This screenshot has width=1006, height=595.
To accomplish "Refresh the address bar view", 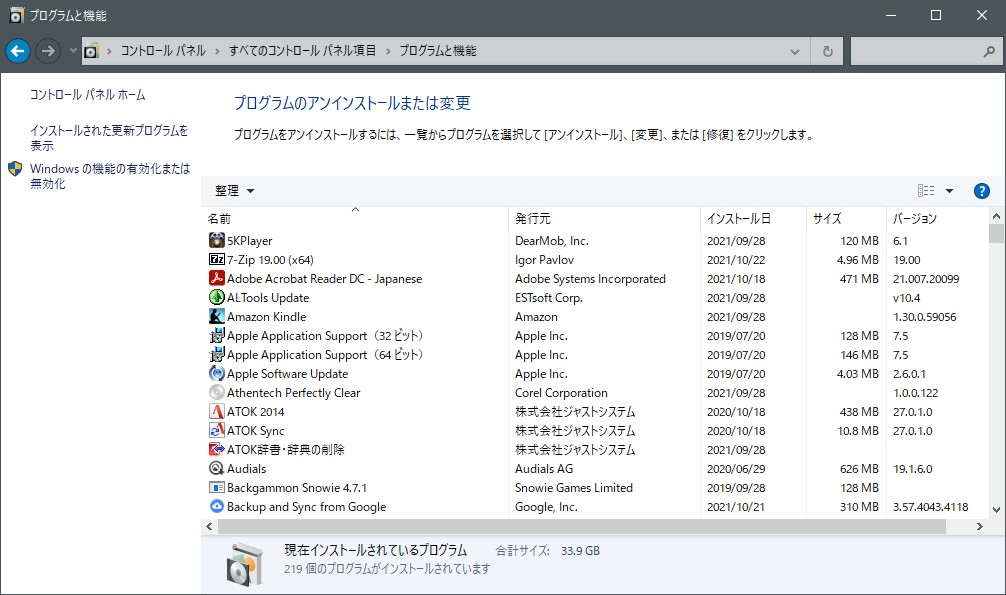I will point(828,51).
